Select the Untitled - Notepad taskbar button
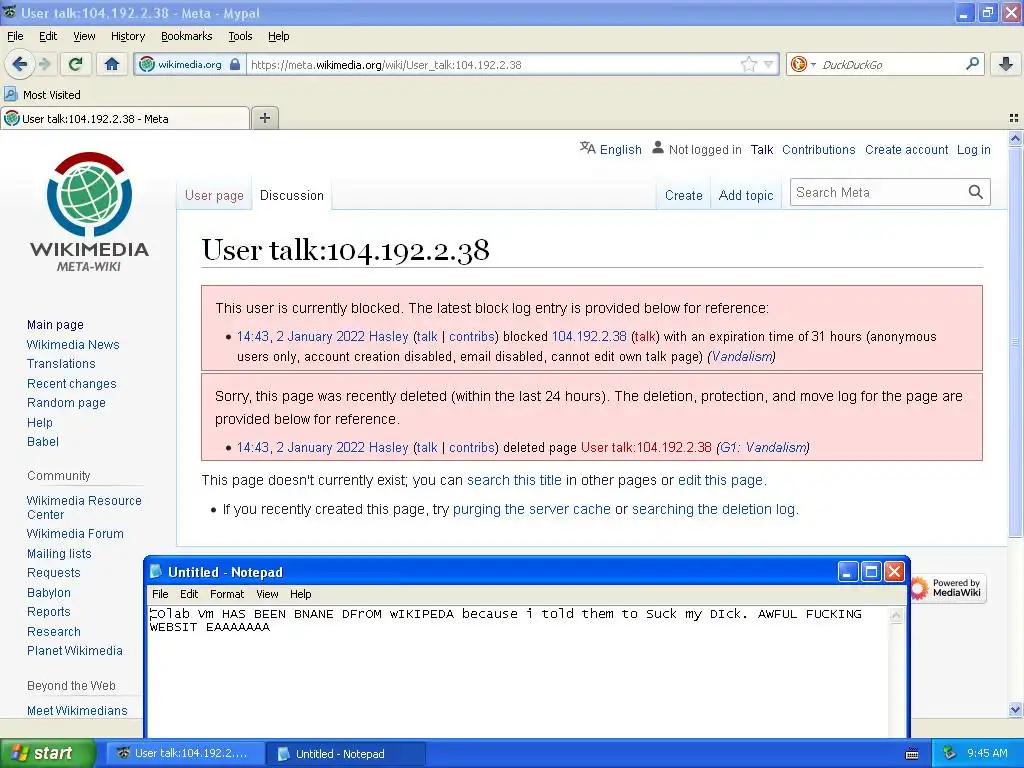 pyautogui.click(x=347, y=754)
